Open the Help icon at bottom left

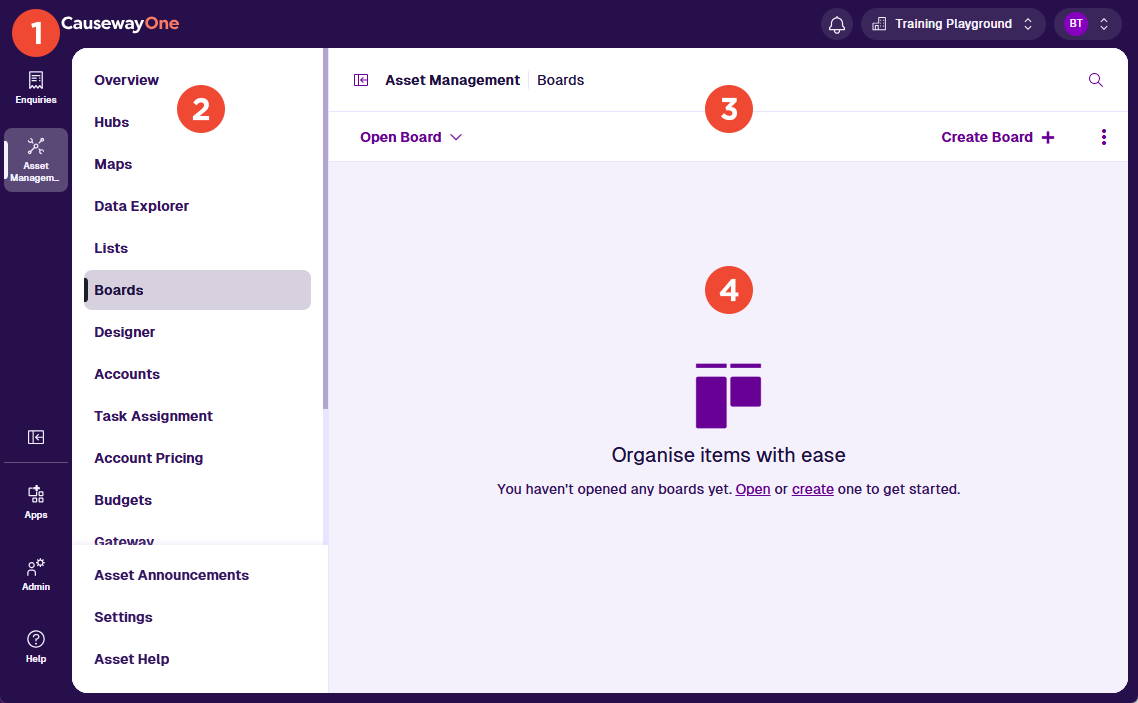(36, 645)
